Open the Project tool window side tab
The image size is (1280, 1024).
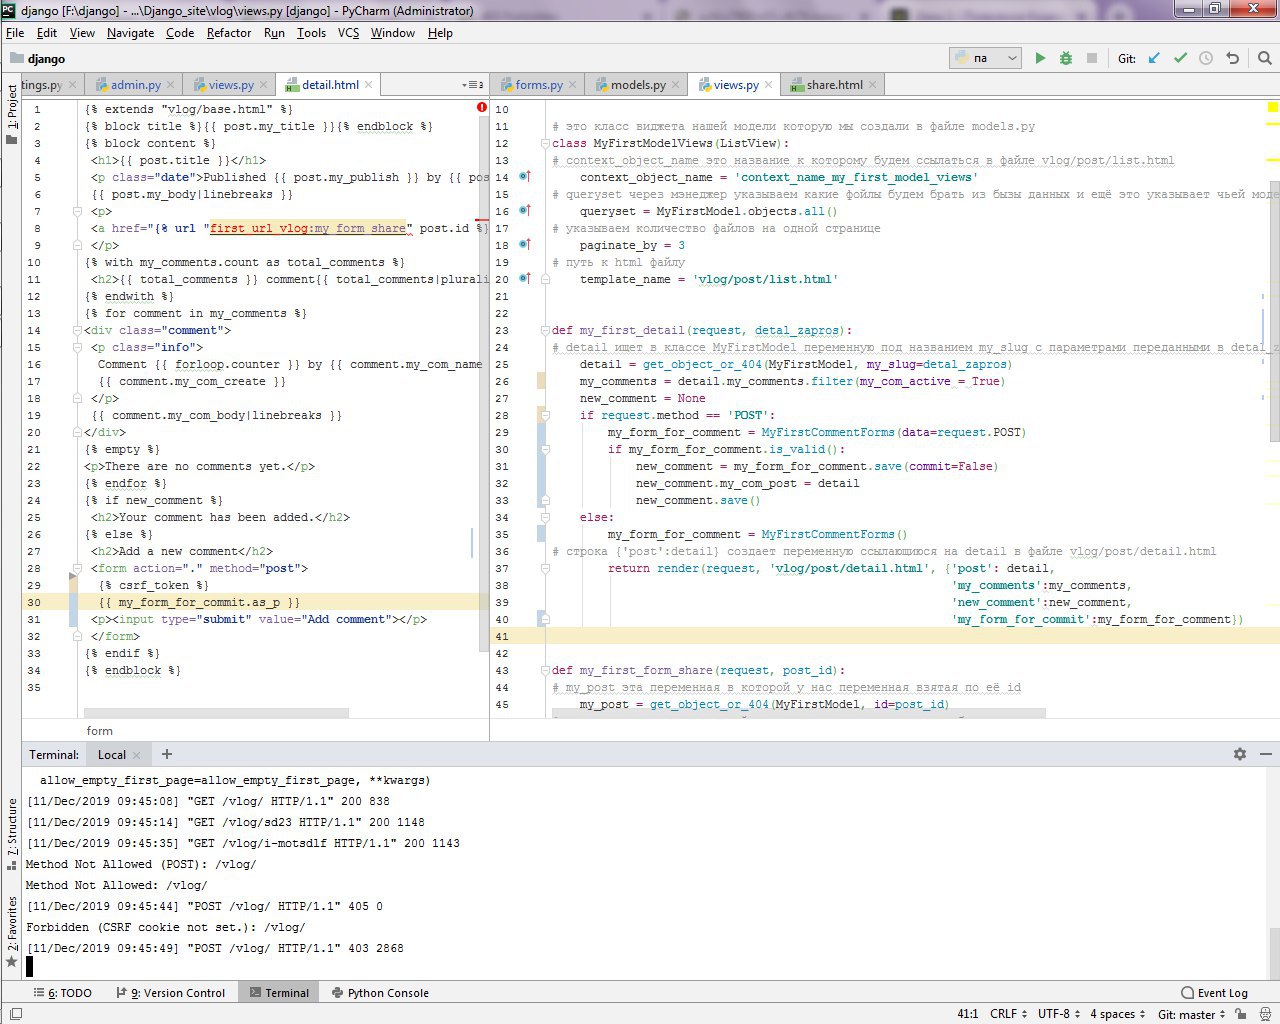[12, 114]
